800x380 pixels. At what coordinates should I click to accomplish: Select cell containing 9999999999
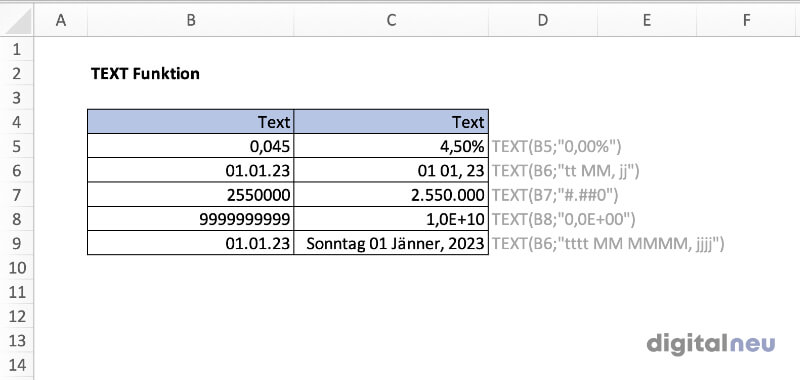(x=191, y=219)
